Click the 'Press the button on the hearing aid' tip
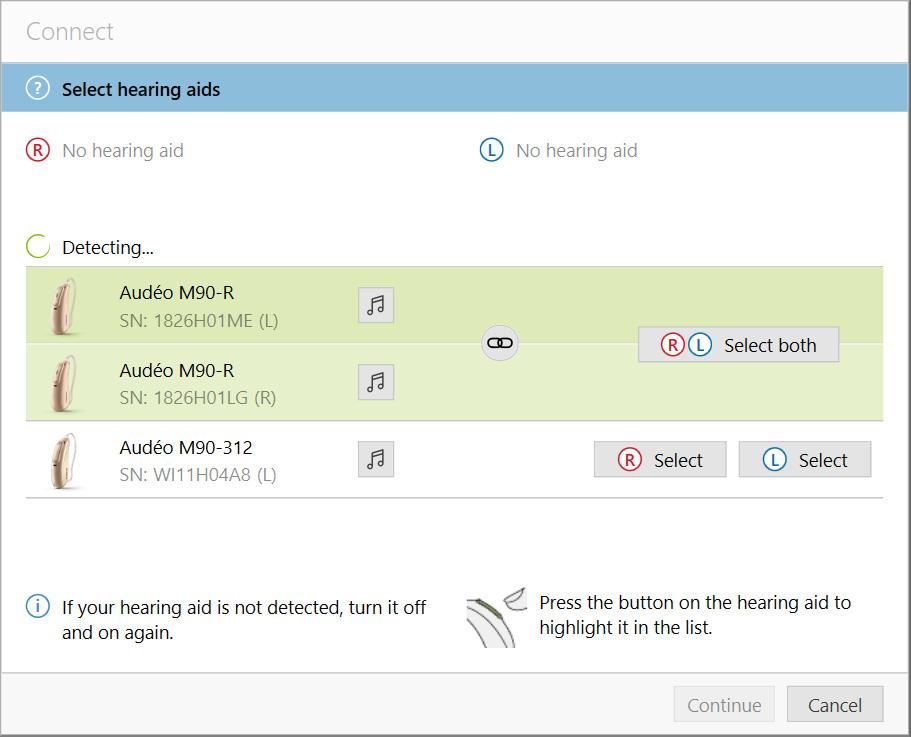The height and width of the screenshot is (737, 911). coord(695,615)
